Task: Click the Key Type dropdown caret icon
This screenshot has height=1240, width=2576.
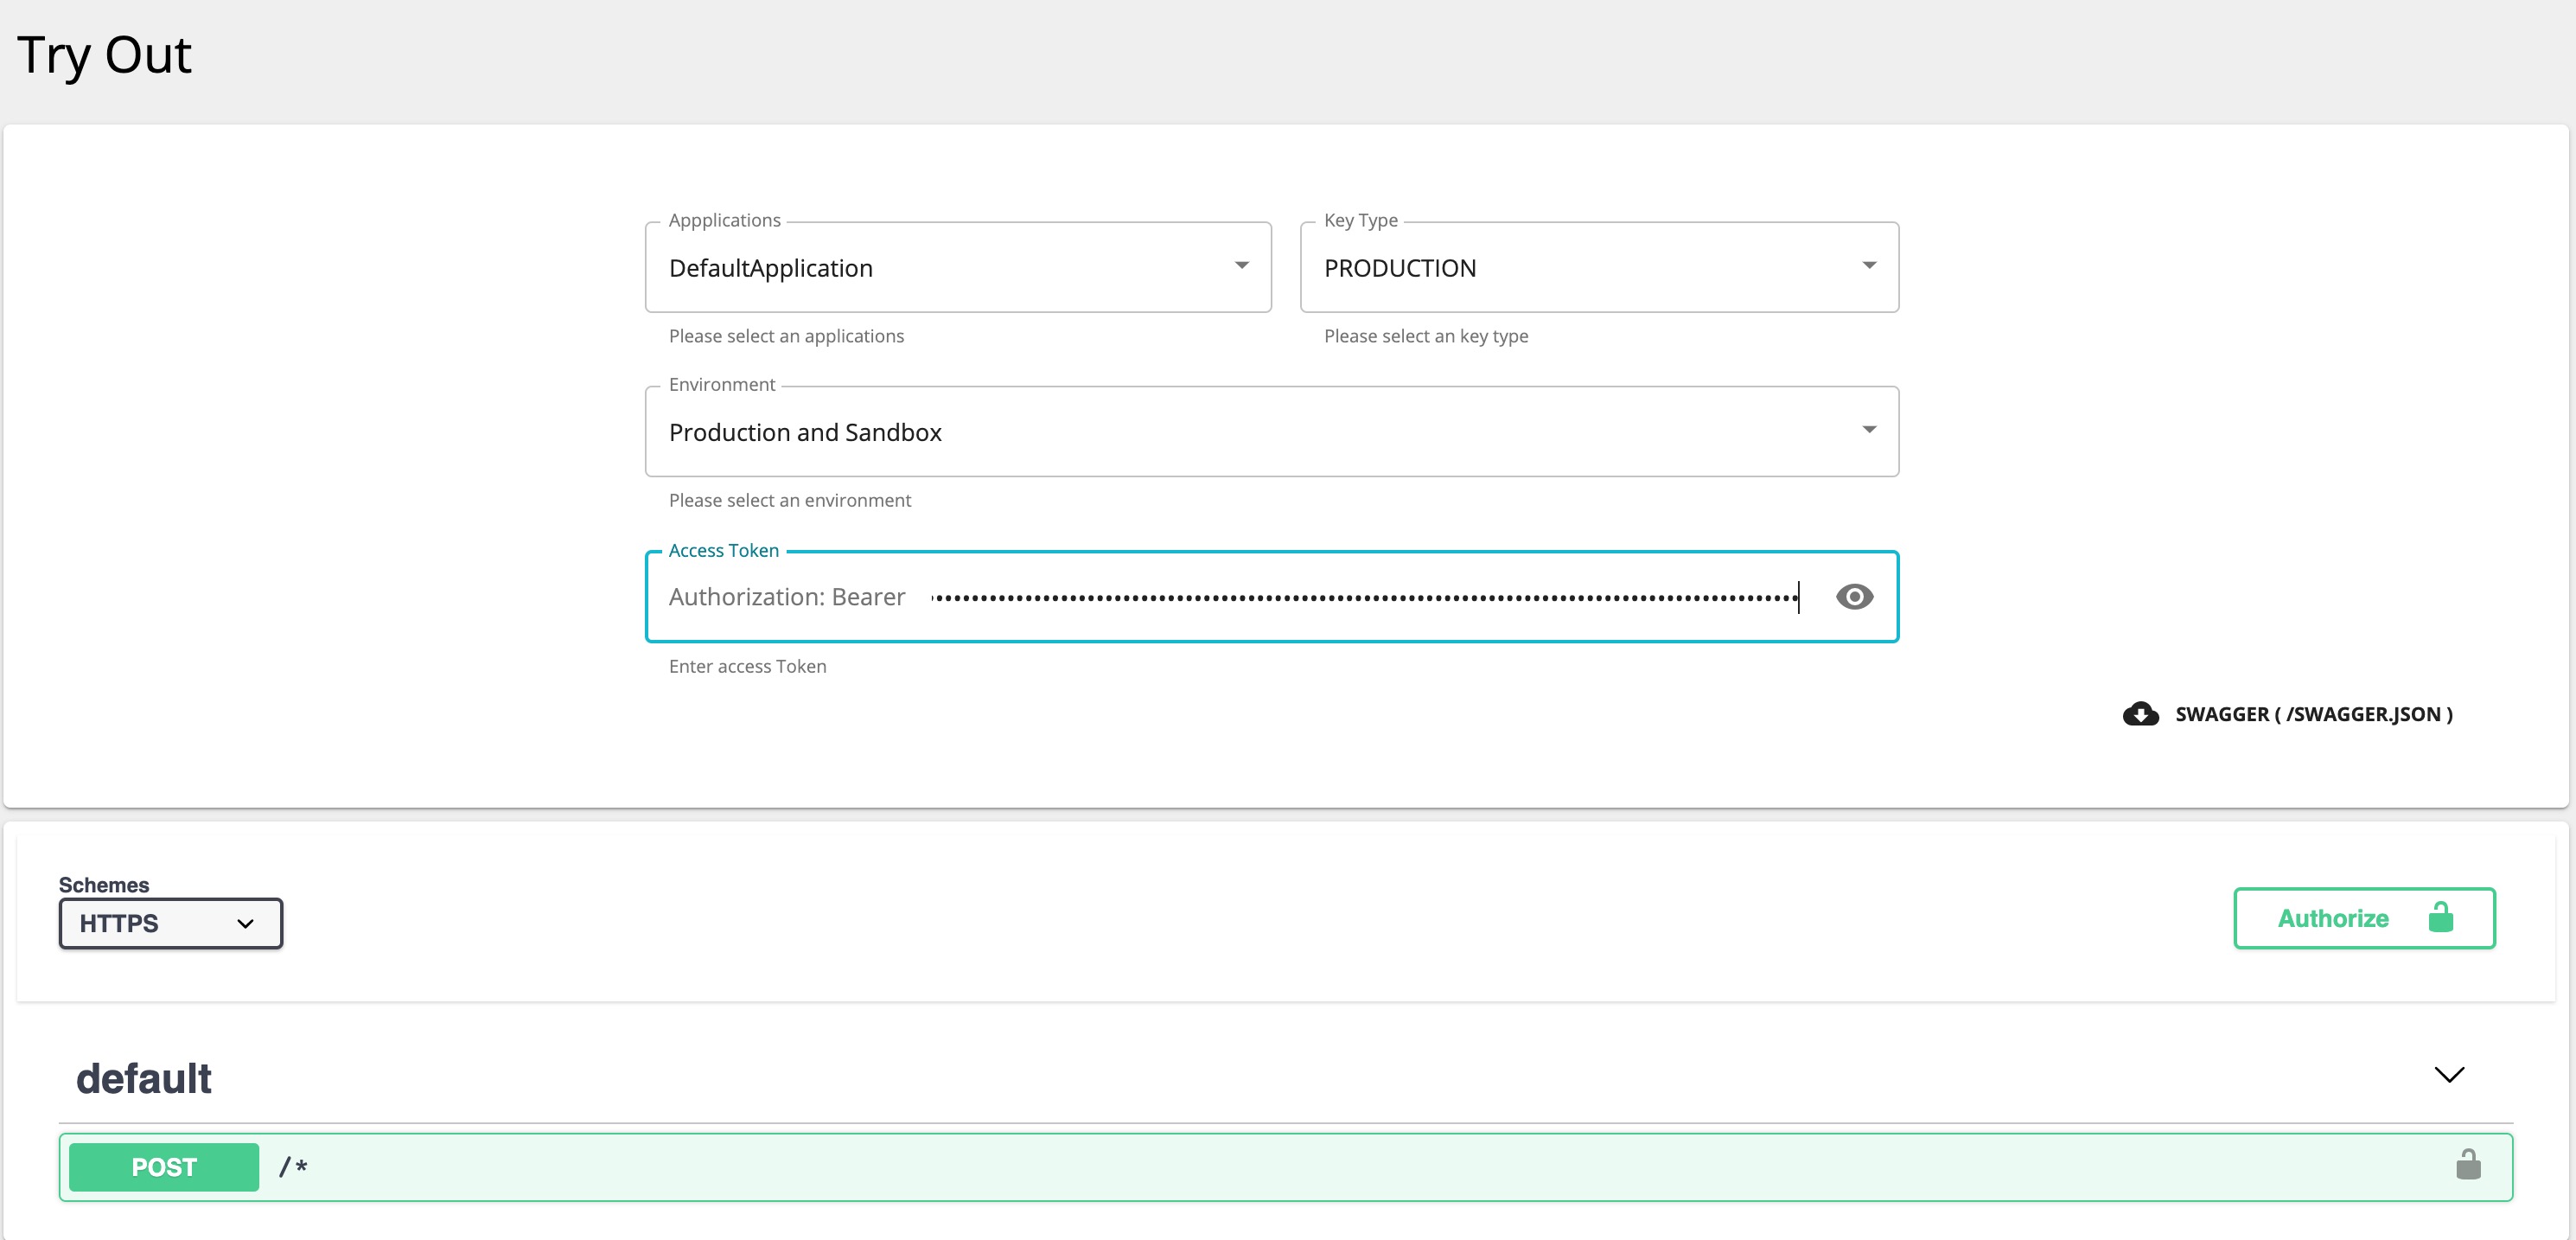Action: (x=1869, y=265)
